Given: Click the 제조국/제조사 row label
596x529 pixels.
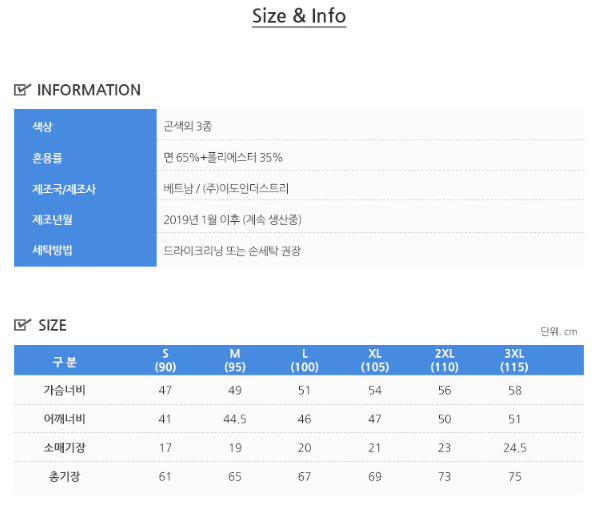Looking at the screenshot, I should click(64, 189).
